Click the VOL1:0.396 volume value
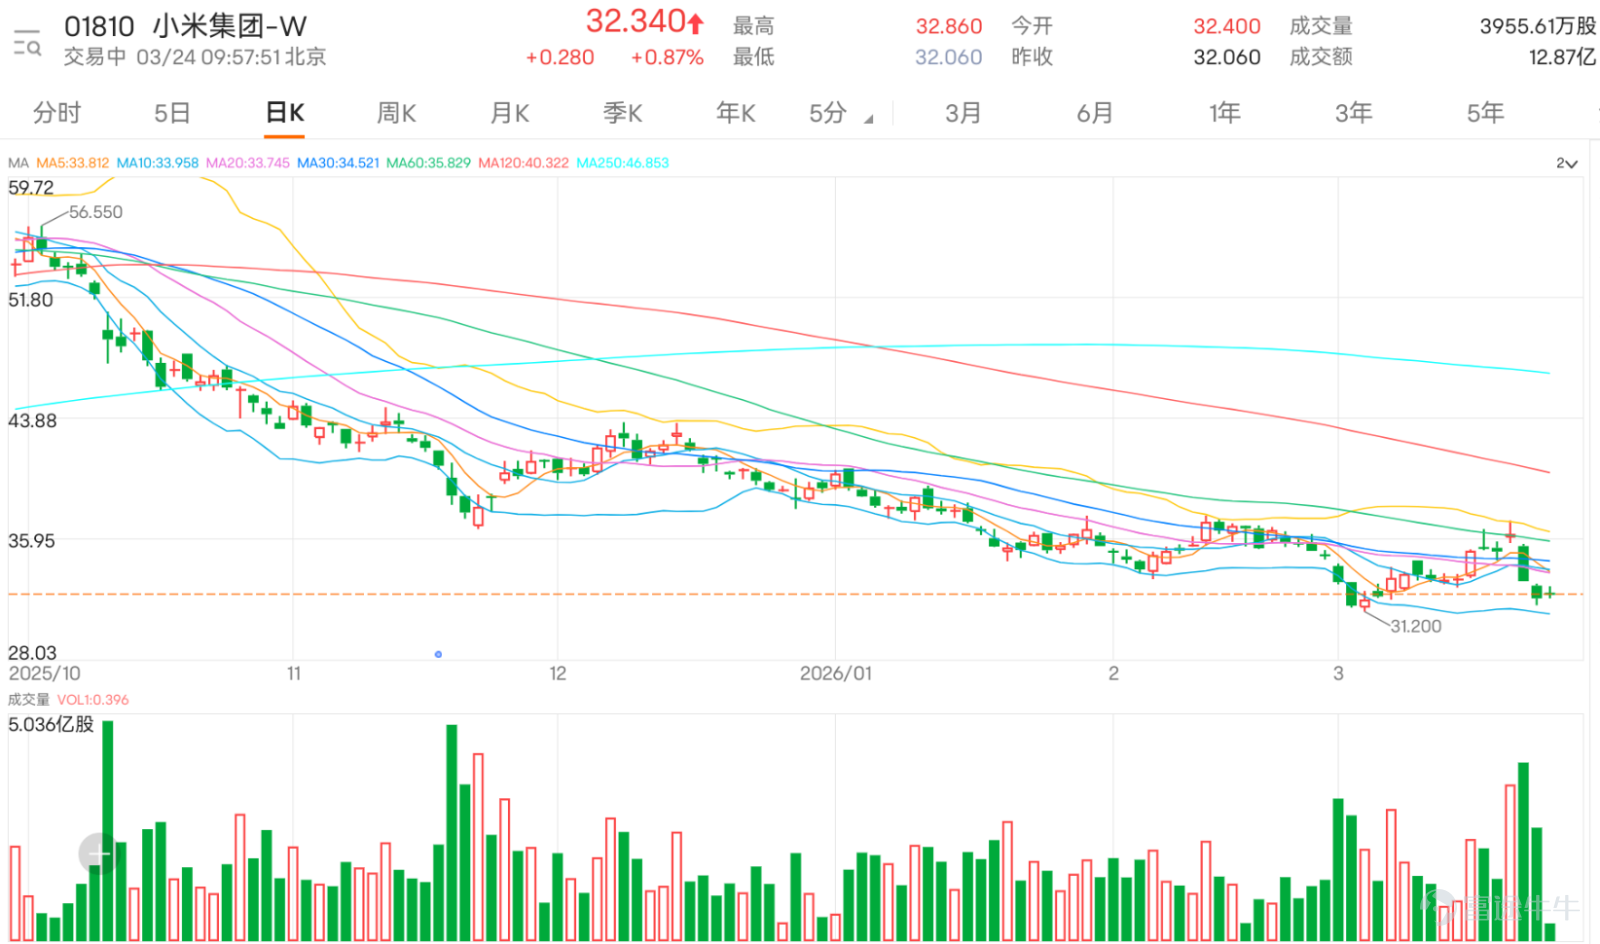The image size is (1600, 944). (x=93, y=700)
